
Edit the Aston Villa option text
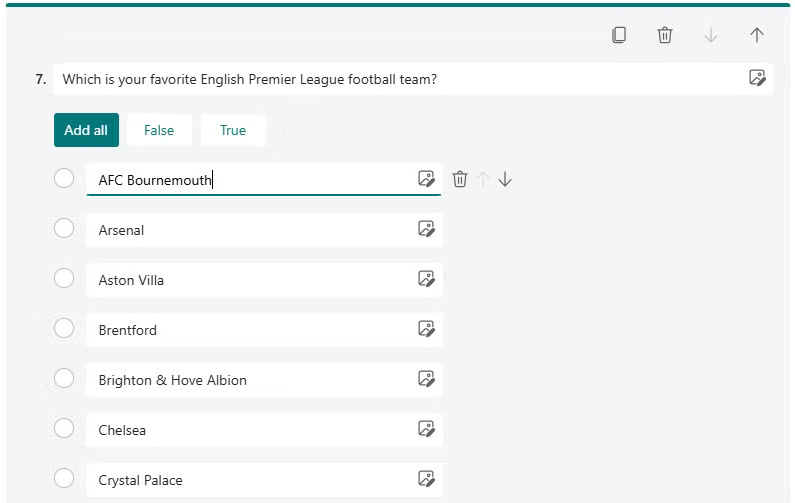pyautogui.click(x=250, y=280)
